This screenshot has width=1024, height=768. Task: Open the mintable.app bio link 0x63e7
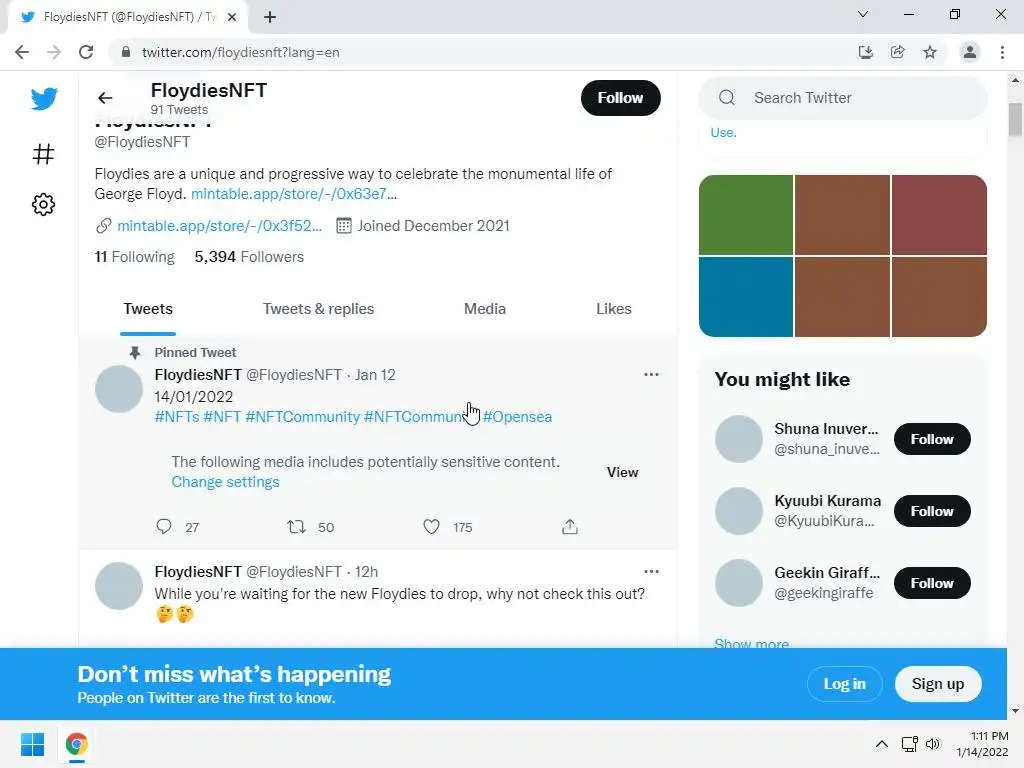293,194
